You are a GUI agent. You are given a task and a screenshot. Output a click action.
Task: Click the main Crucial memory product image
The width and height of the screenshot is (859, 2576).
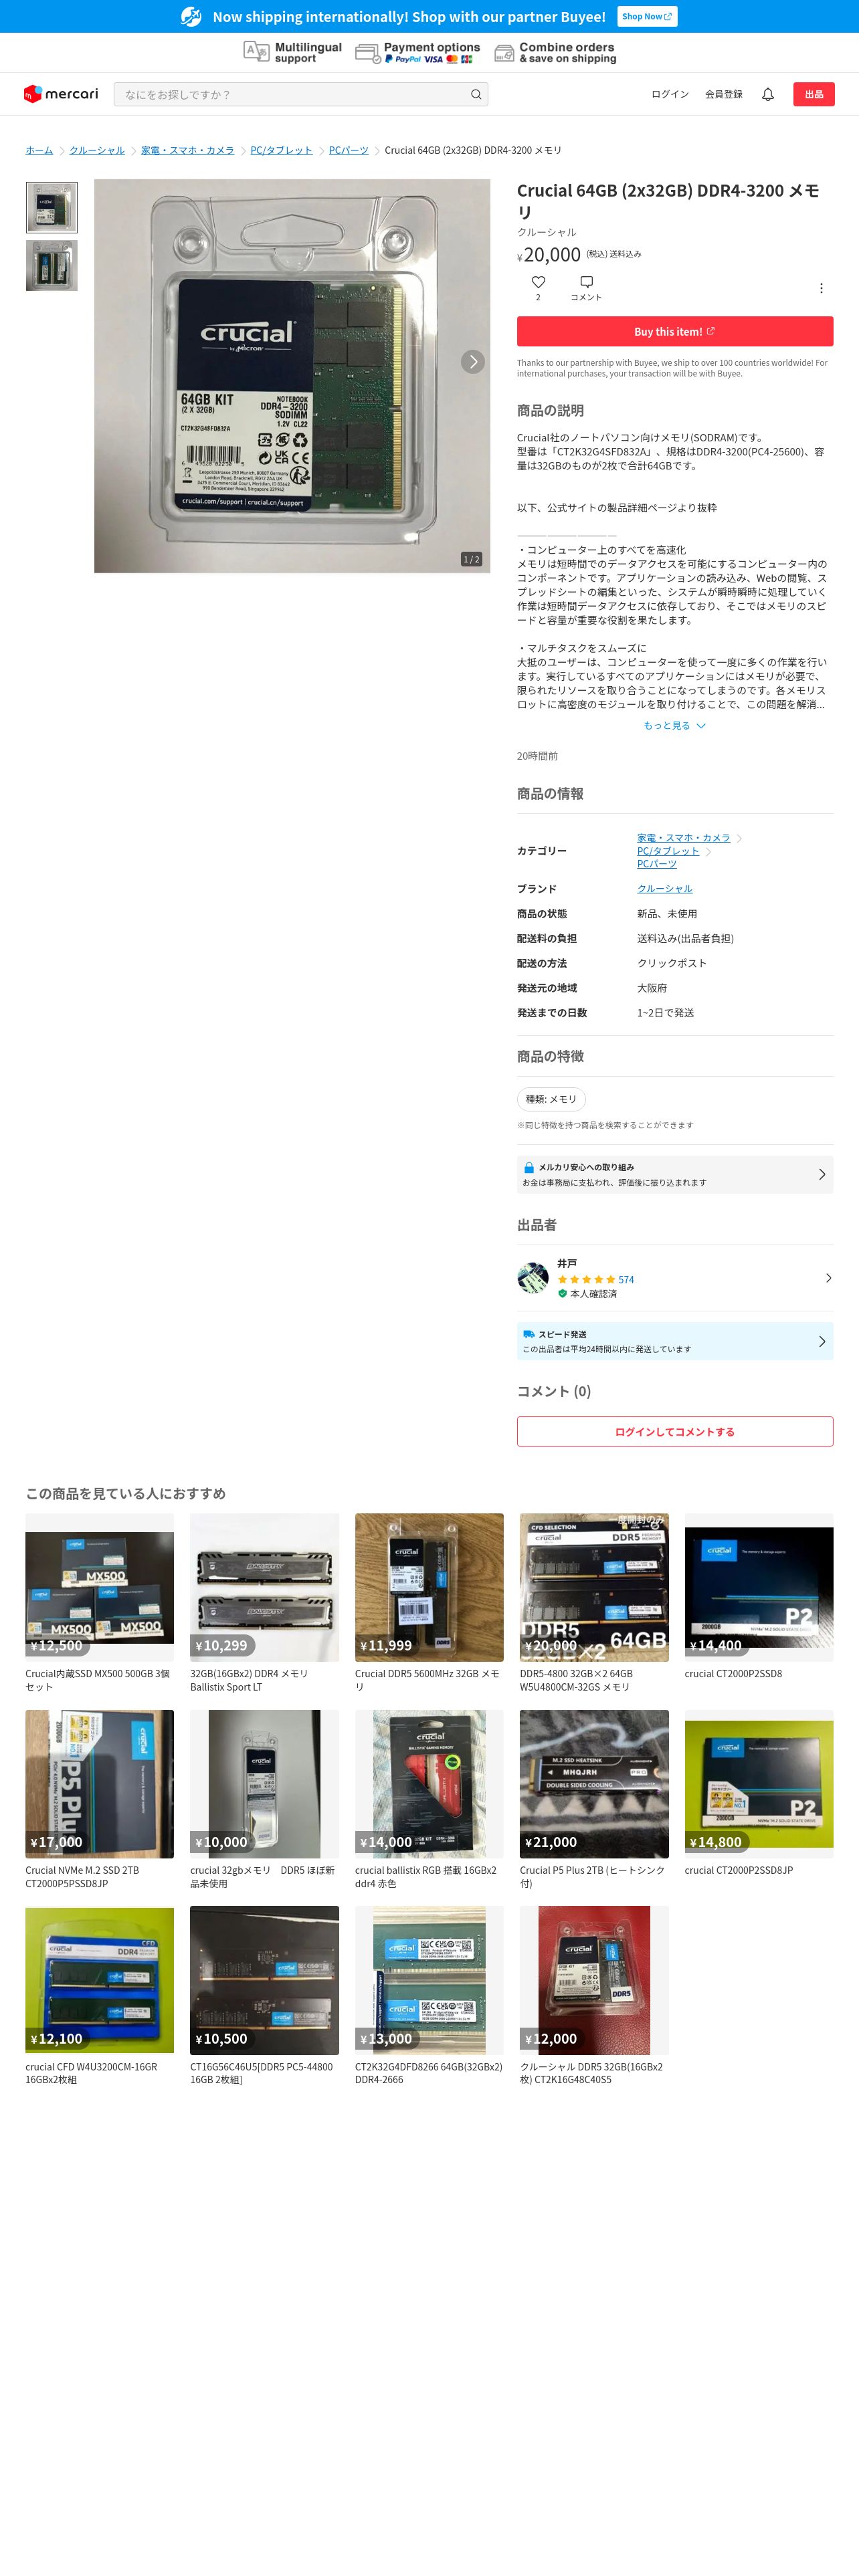(292, 376)
